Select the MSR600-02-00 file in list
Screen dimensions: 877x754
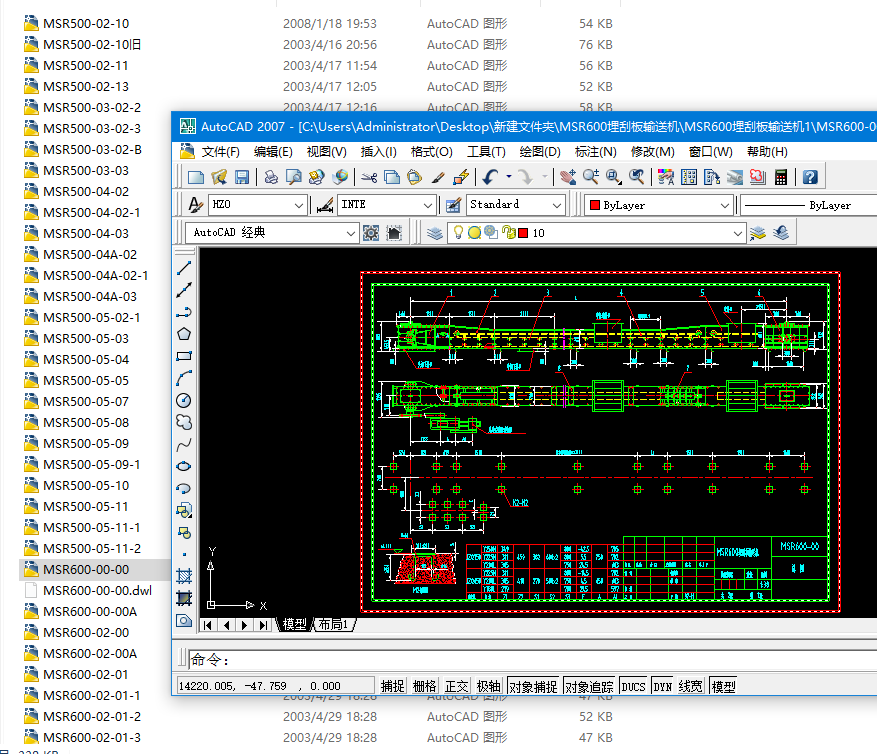(x=85, y=632)
